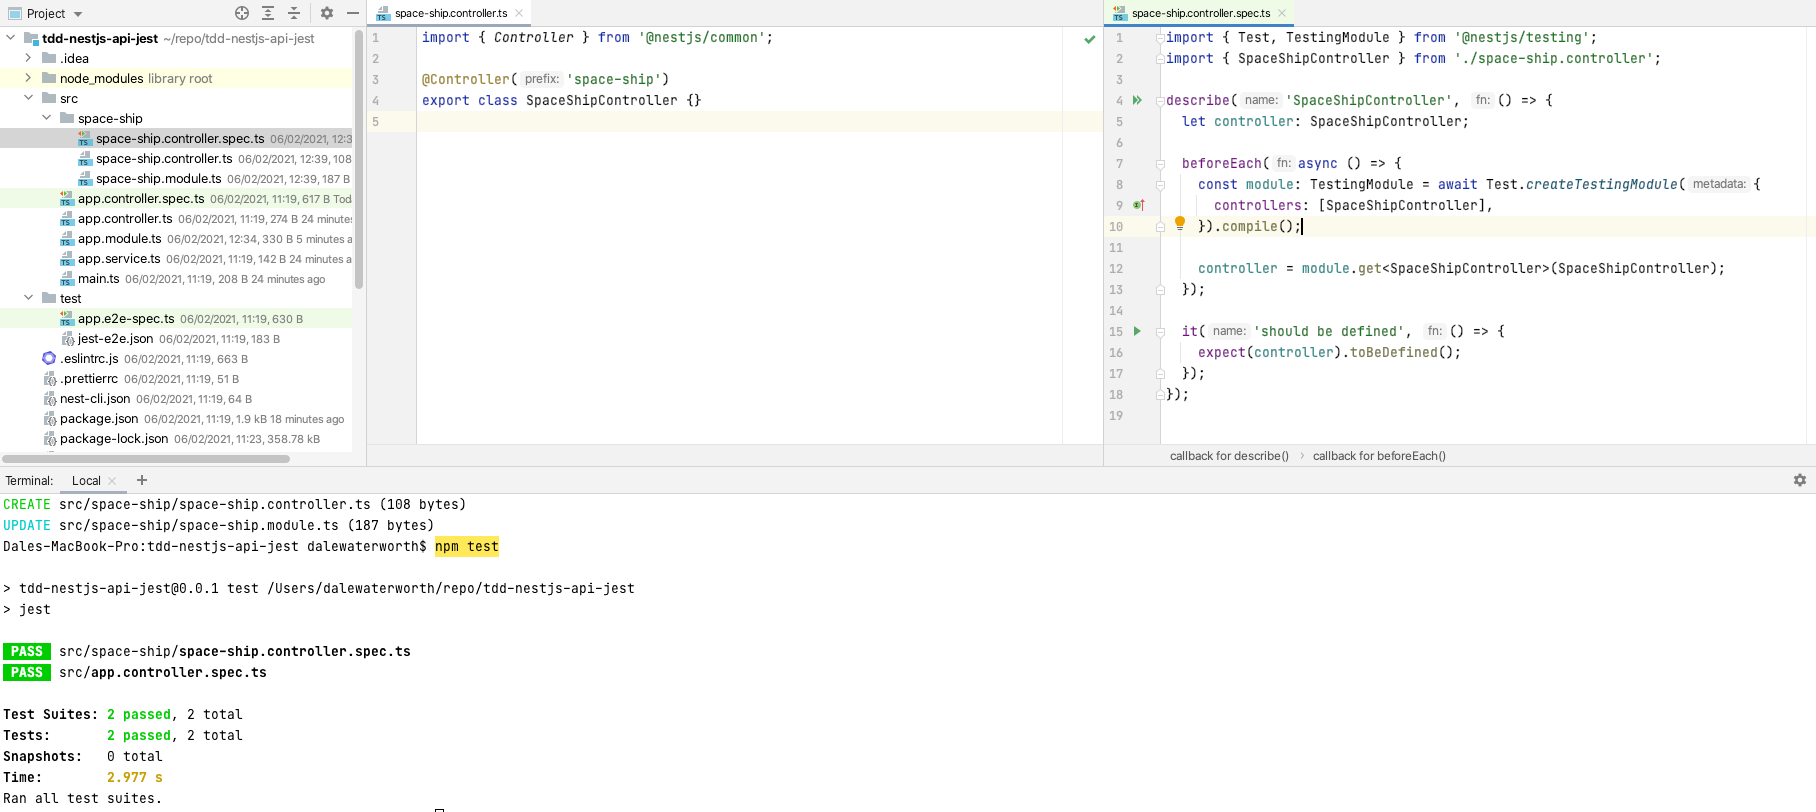Expand the node_modules folder

28,78
